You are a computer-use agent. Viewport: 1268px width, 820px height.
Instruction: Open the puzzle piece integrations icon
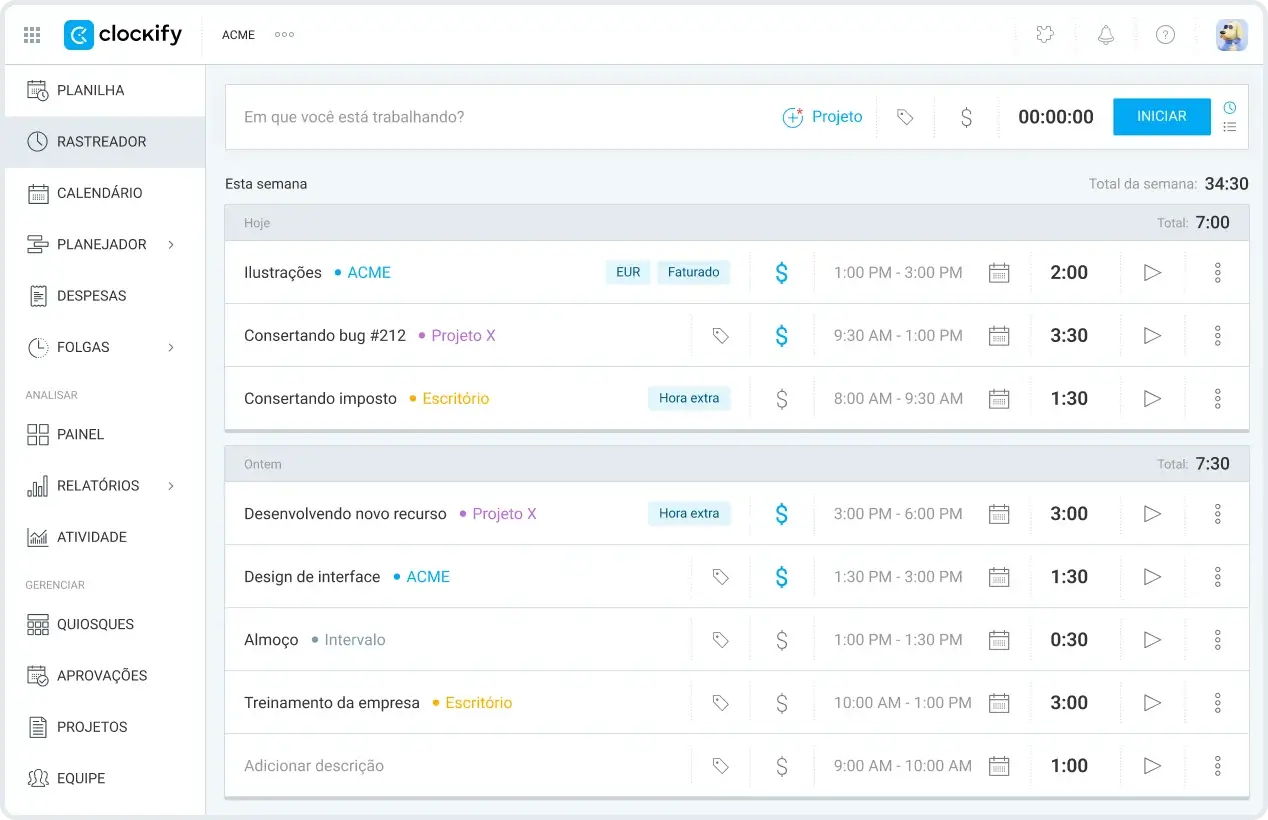tap(1045, 35)
